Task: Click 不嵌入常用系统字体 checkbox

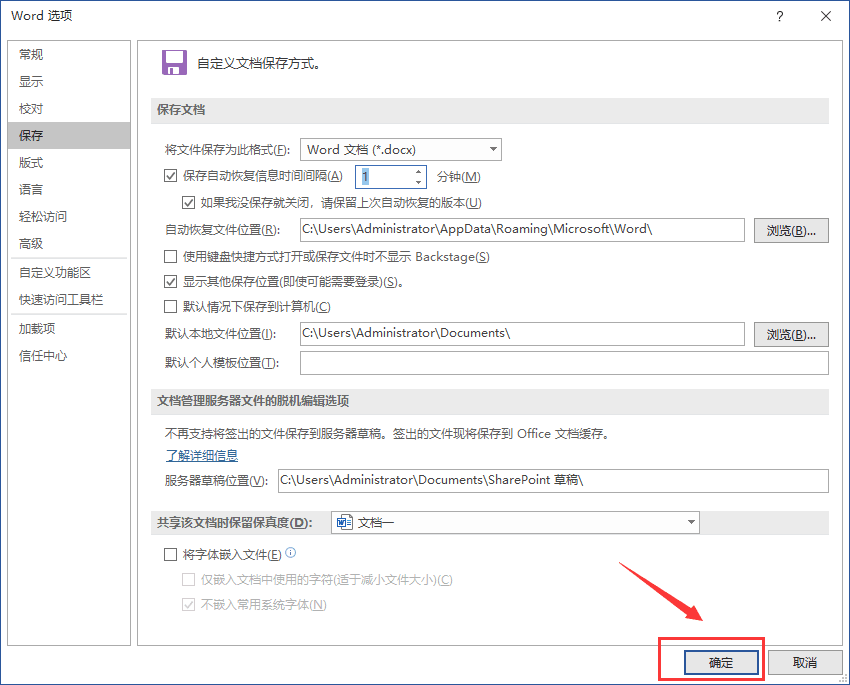Action: tap(188, 605)
